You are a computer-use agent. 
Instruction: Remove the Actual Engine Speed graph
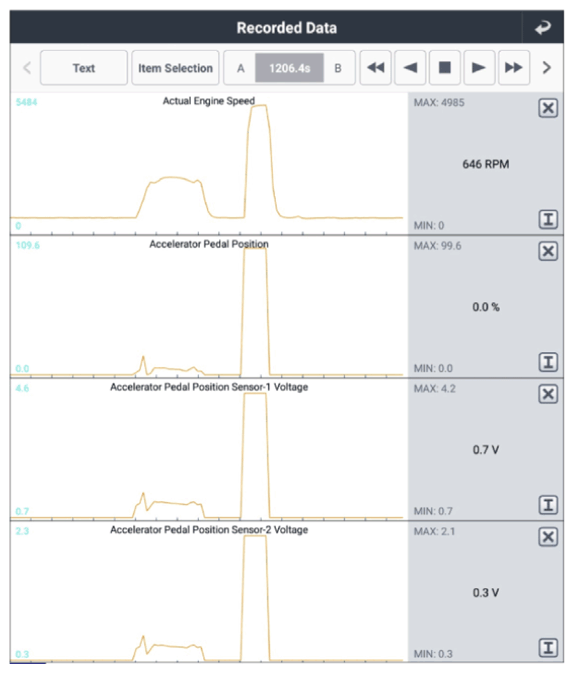pyautogui.click(x=548, y=108)
